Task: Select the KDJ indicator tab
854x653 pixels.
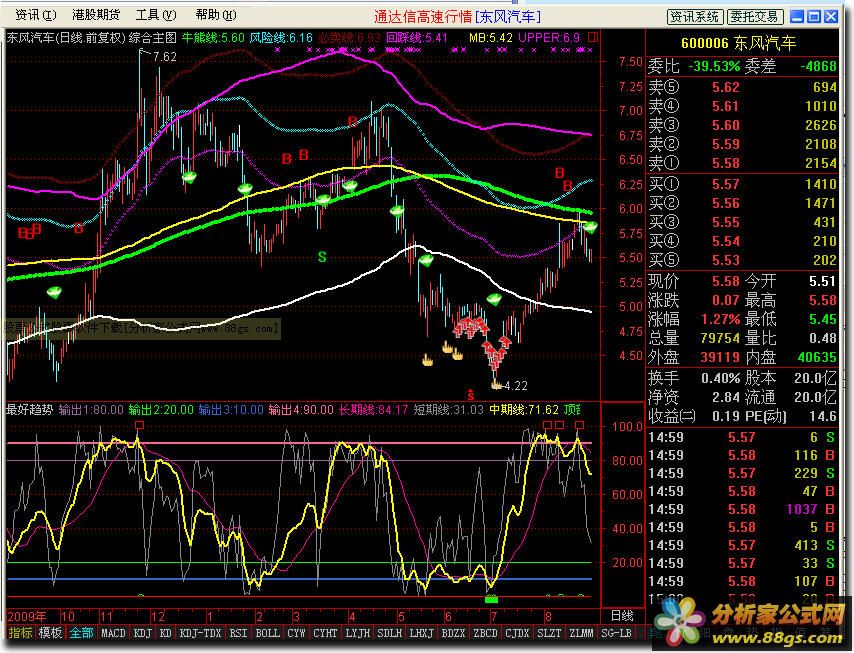Action: coord(143,633)
